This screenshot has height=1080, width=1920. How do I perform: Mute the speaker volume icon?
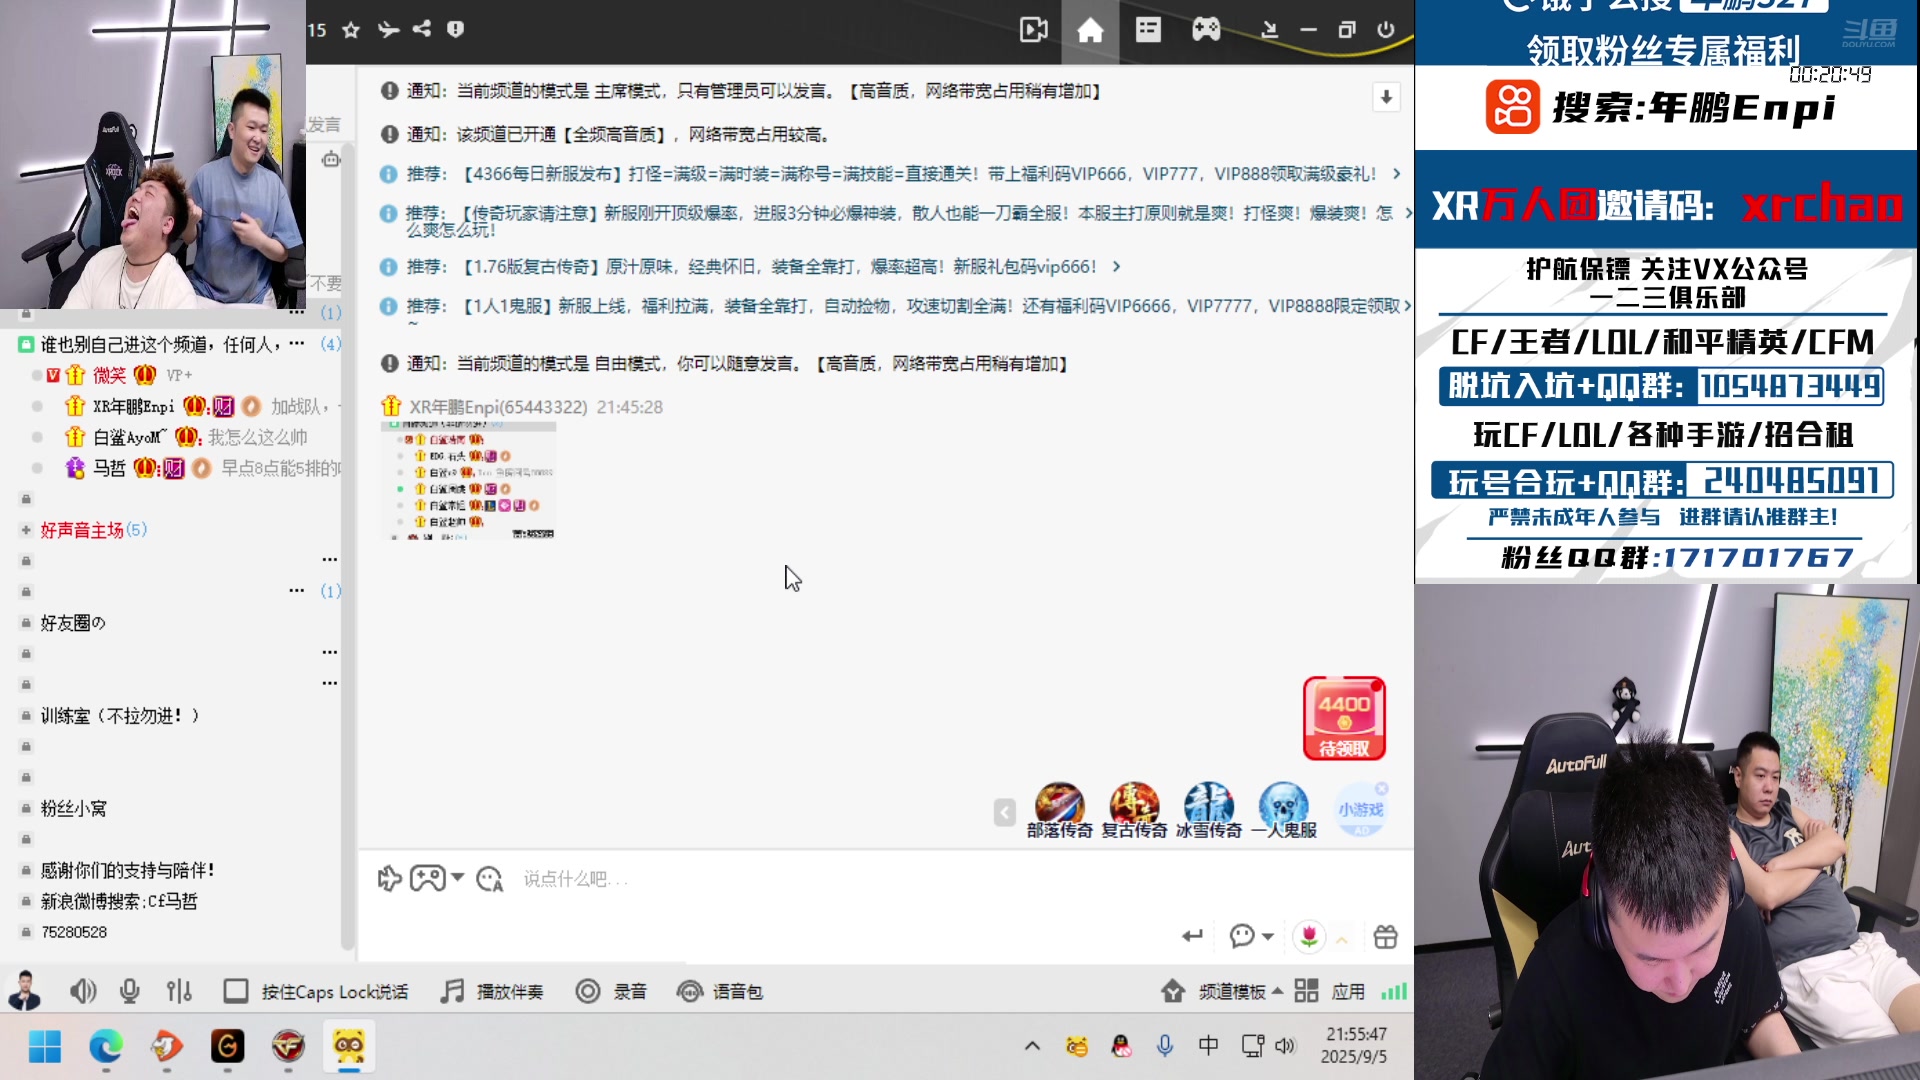pyautogui.click(x=83, y=991)
